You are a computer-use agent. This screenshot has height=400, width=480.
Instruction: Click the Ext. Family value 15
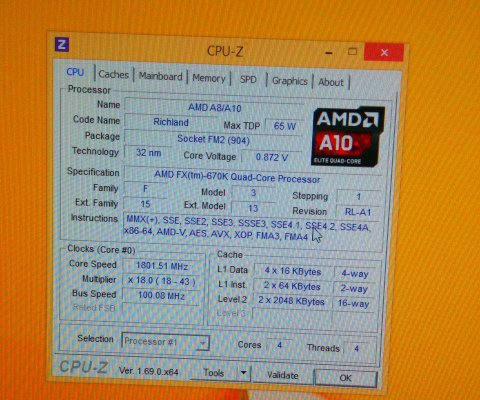click(x=145, y=204)
